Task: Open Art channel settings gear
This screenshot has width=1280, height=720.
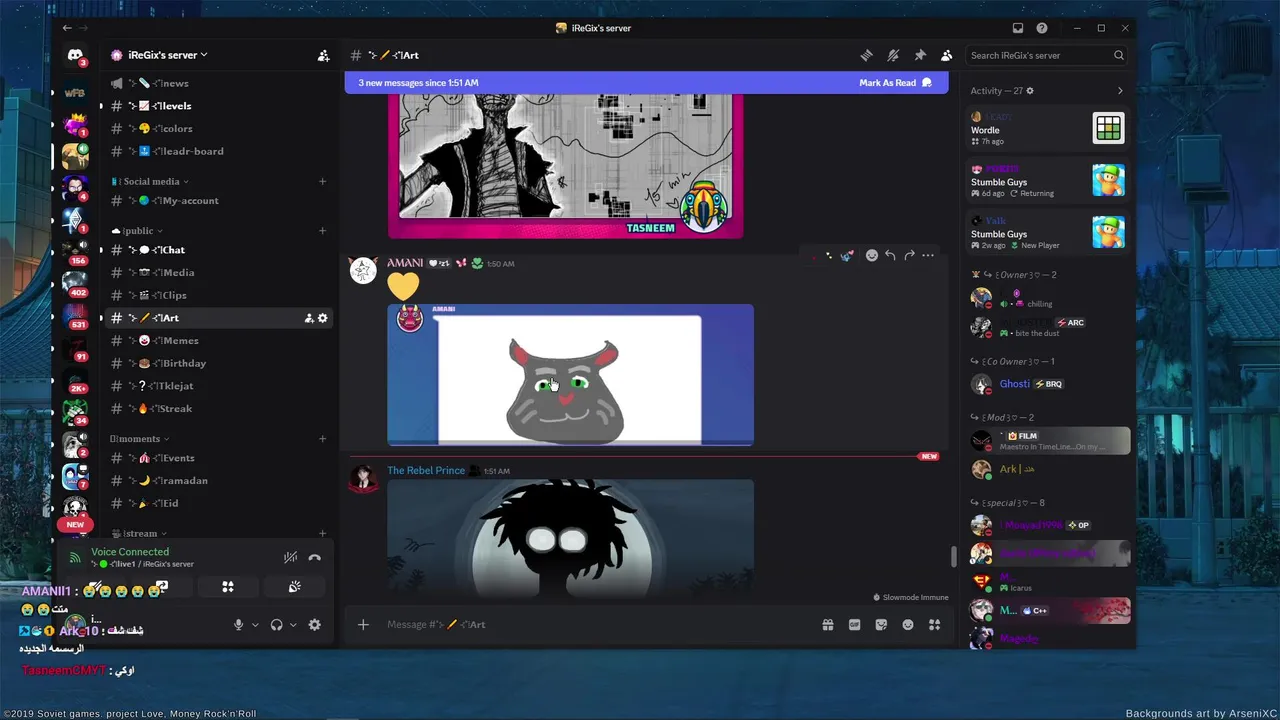Action: pyautogui.click(x=323, y=318)
